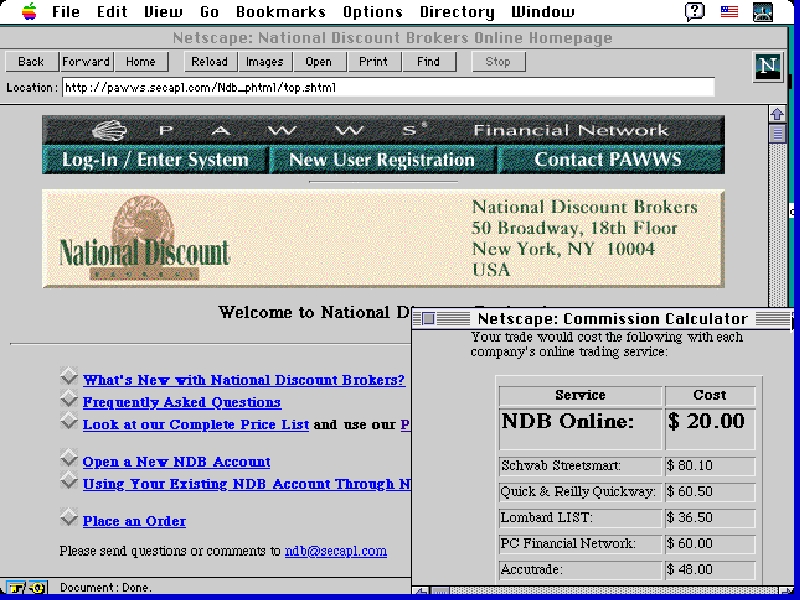Click the scroll up arrow of main window
The height and width of the screenshot is (600, 800).
[x=777, y=114]
